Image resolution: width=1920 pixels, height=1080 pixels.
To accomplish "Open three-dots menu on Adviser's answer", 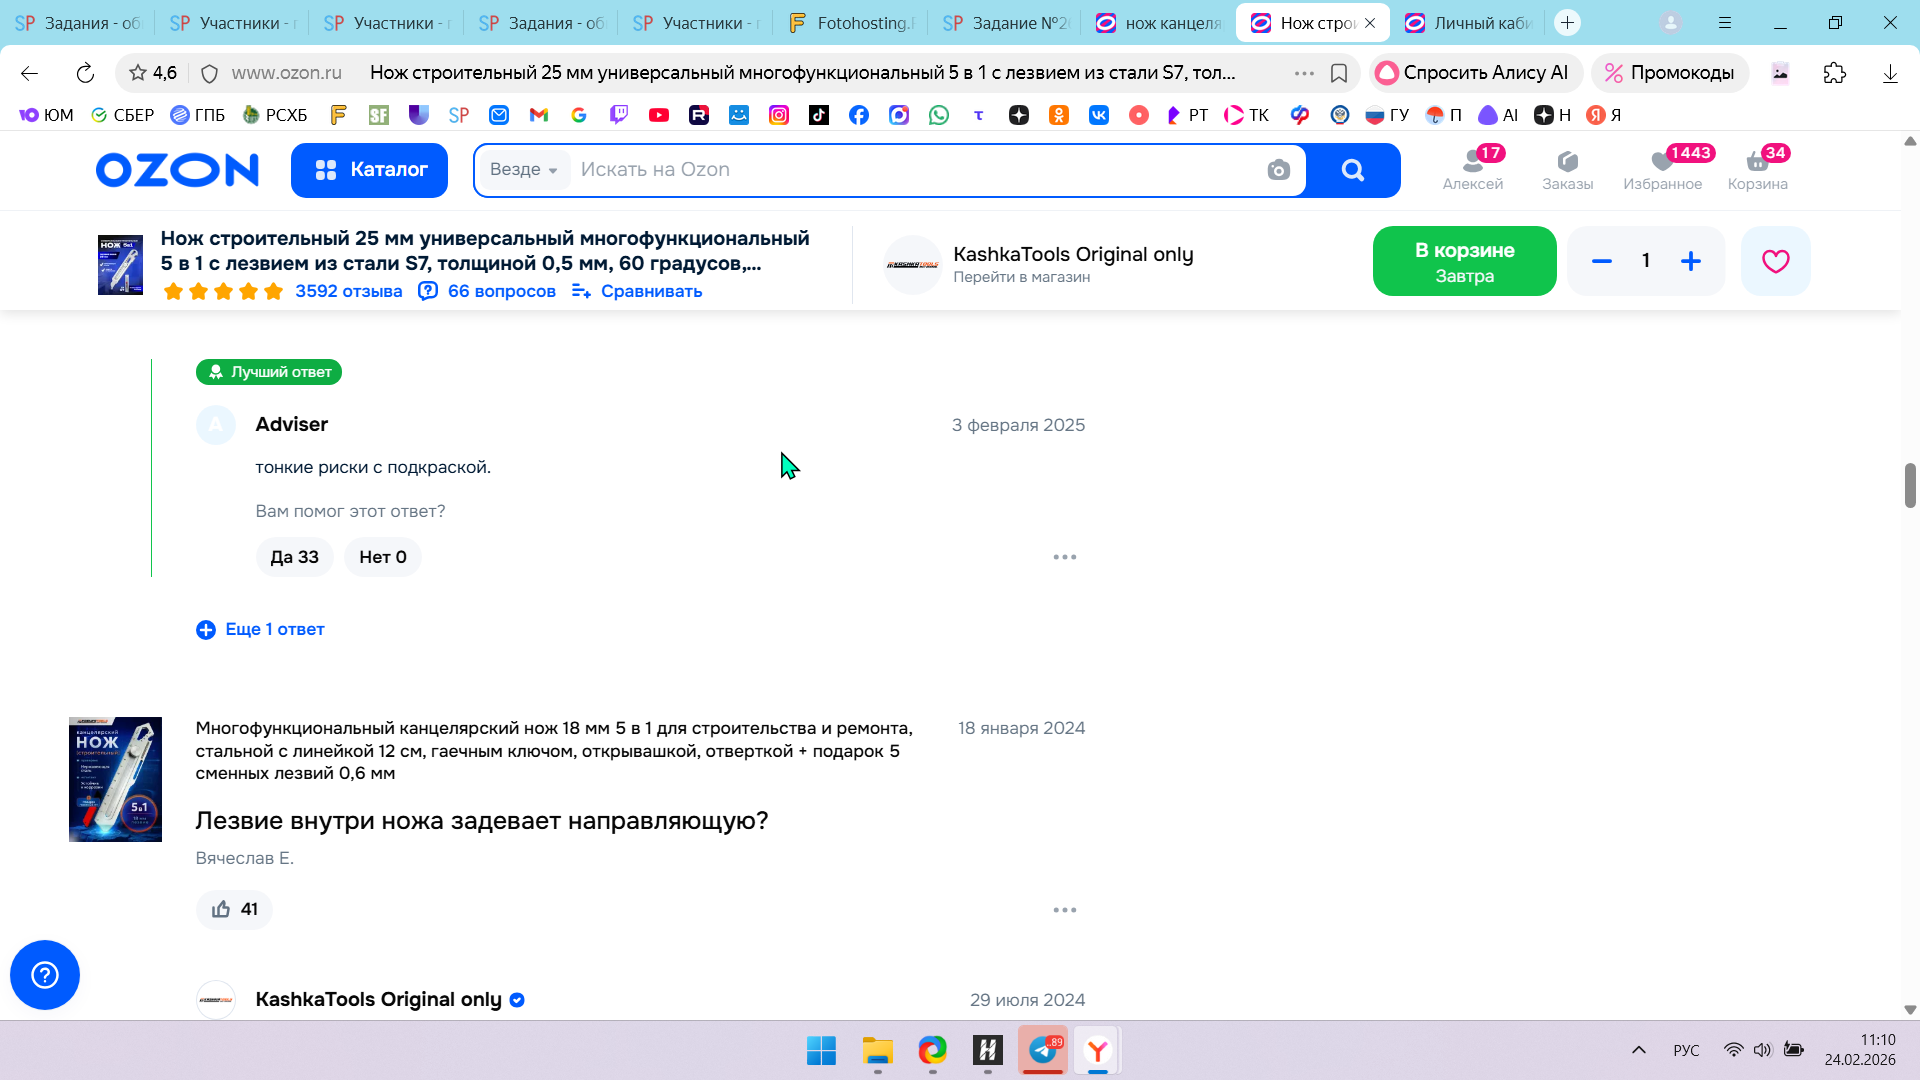I will [1064, 557].
